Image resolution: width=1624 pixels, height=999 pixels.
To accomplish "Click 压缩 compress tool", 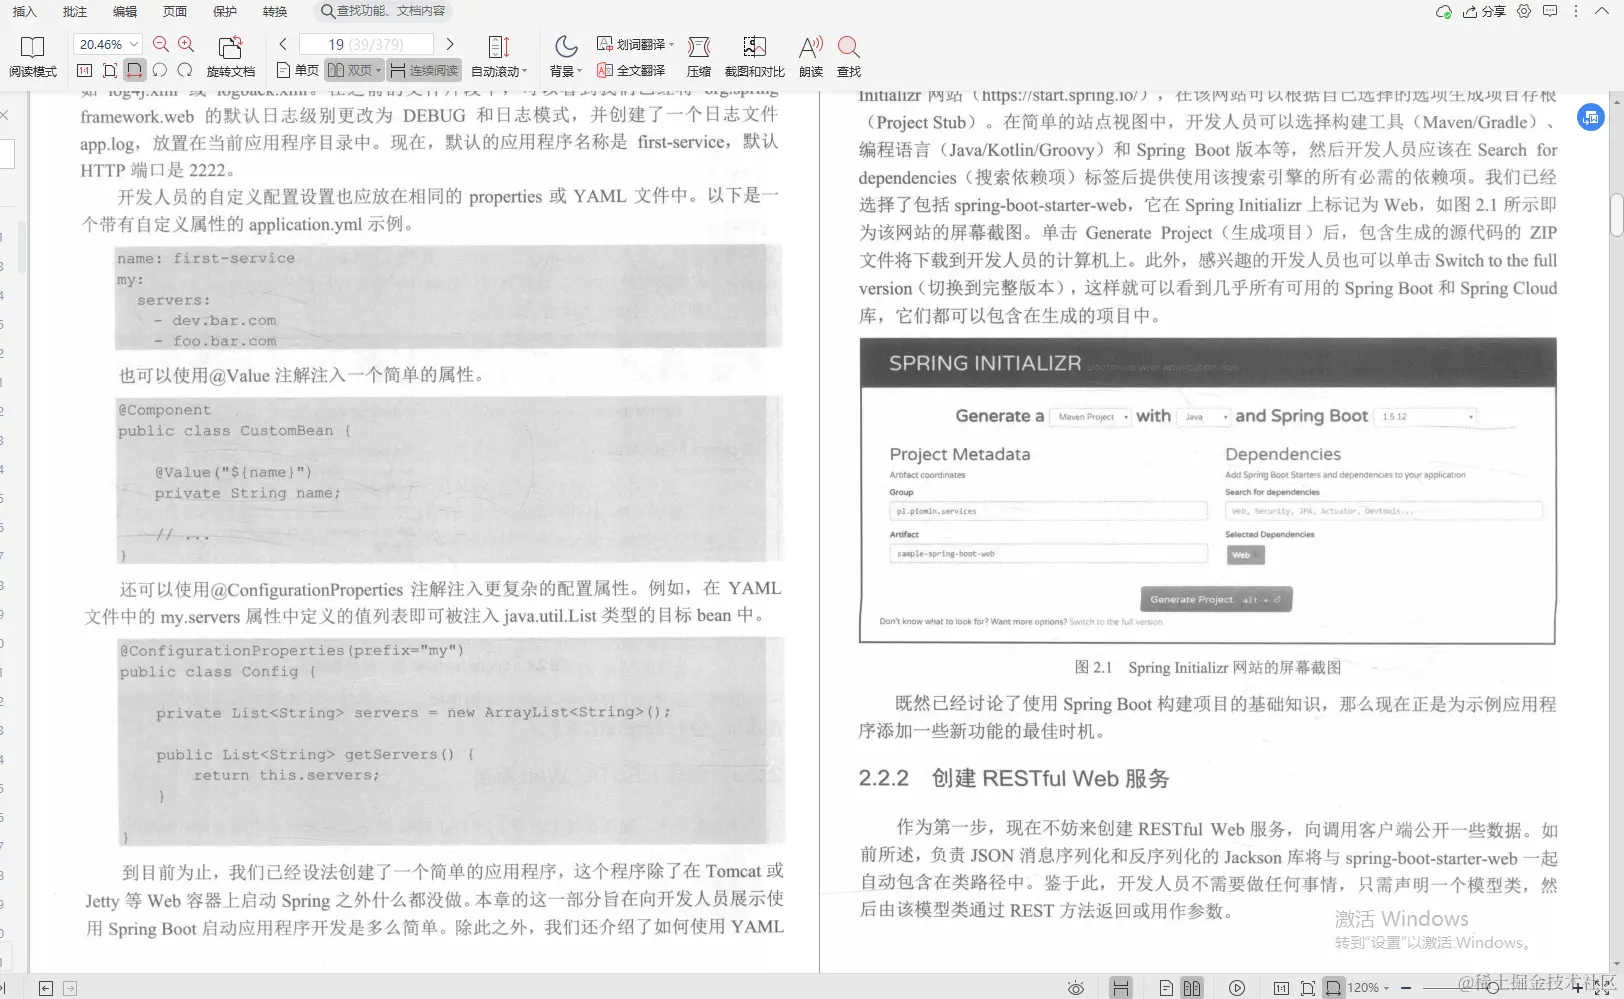I will (699, 57).
